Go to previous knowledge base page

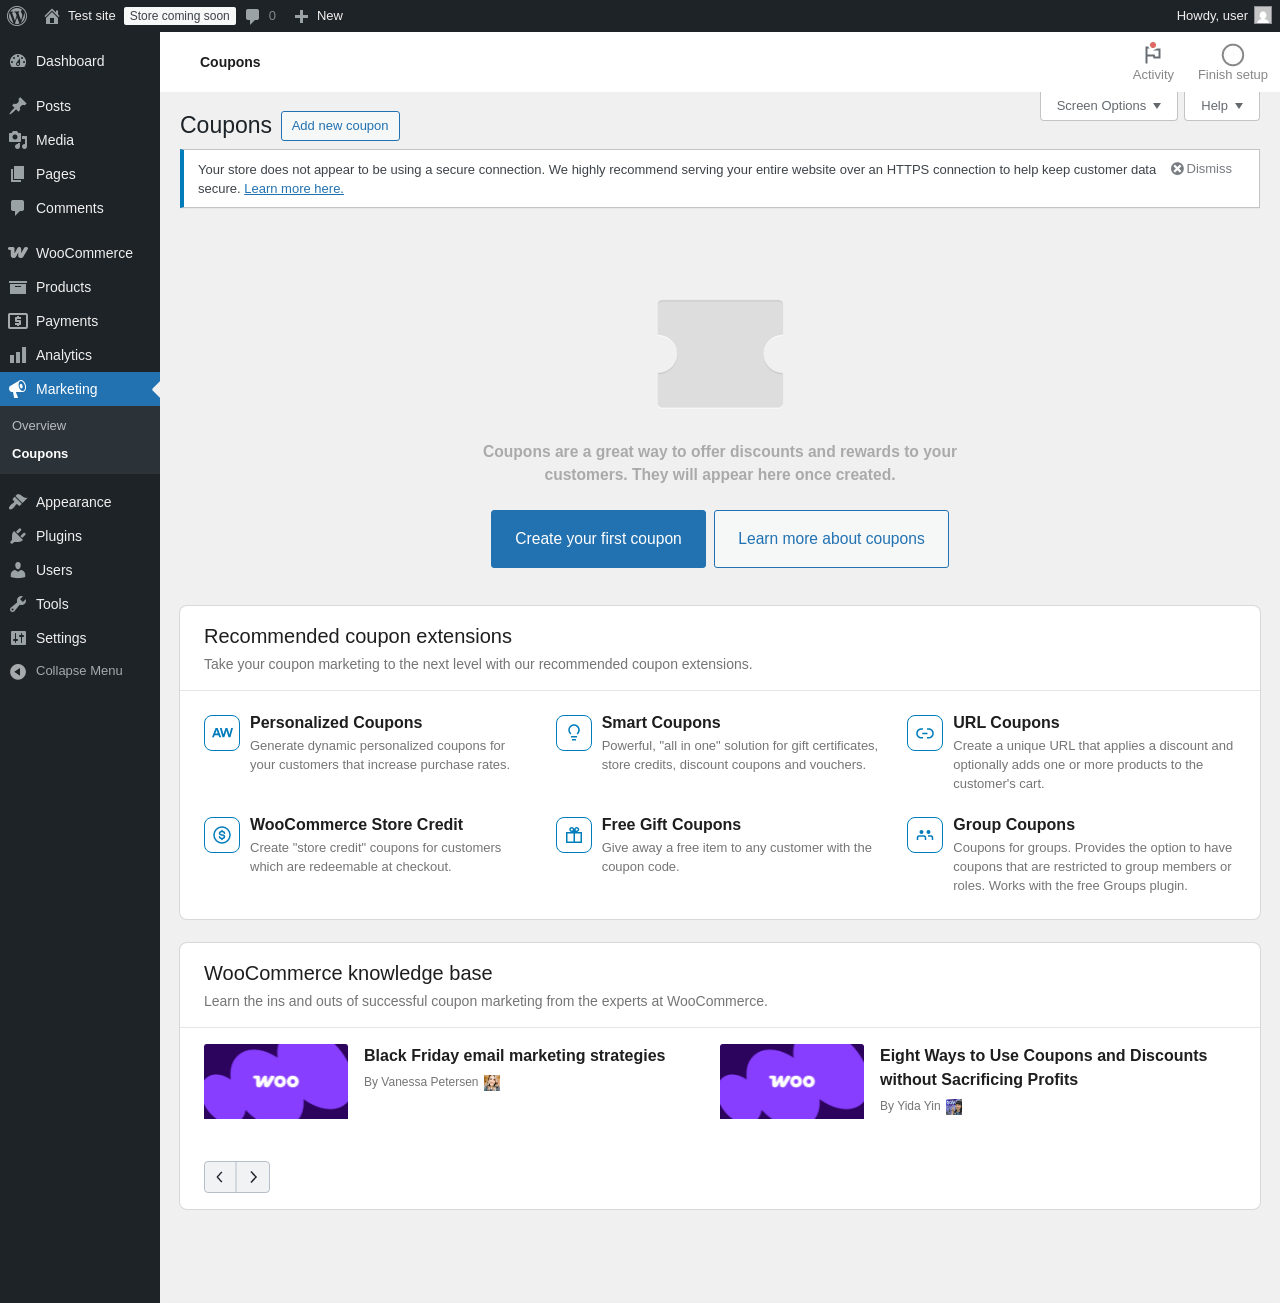coord(220,1177)
